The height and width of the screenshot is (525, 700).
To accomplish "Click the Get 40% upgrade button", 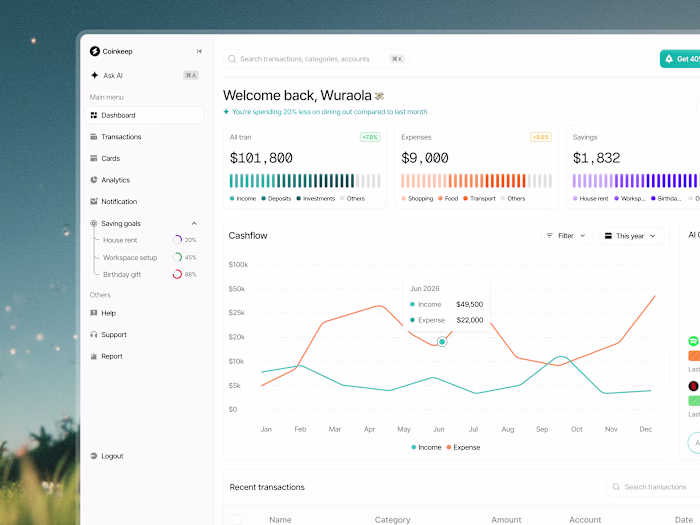I will click(x=680, y=59).
